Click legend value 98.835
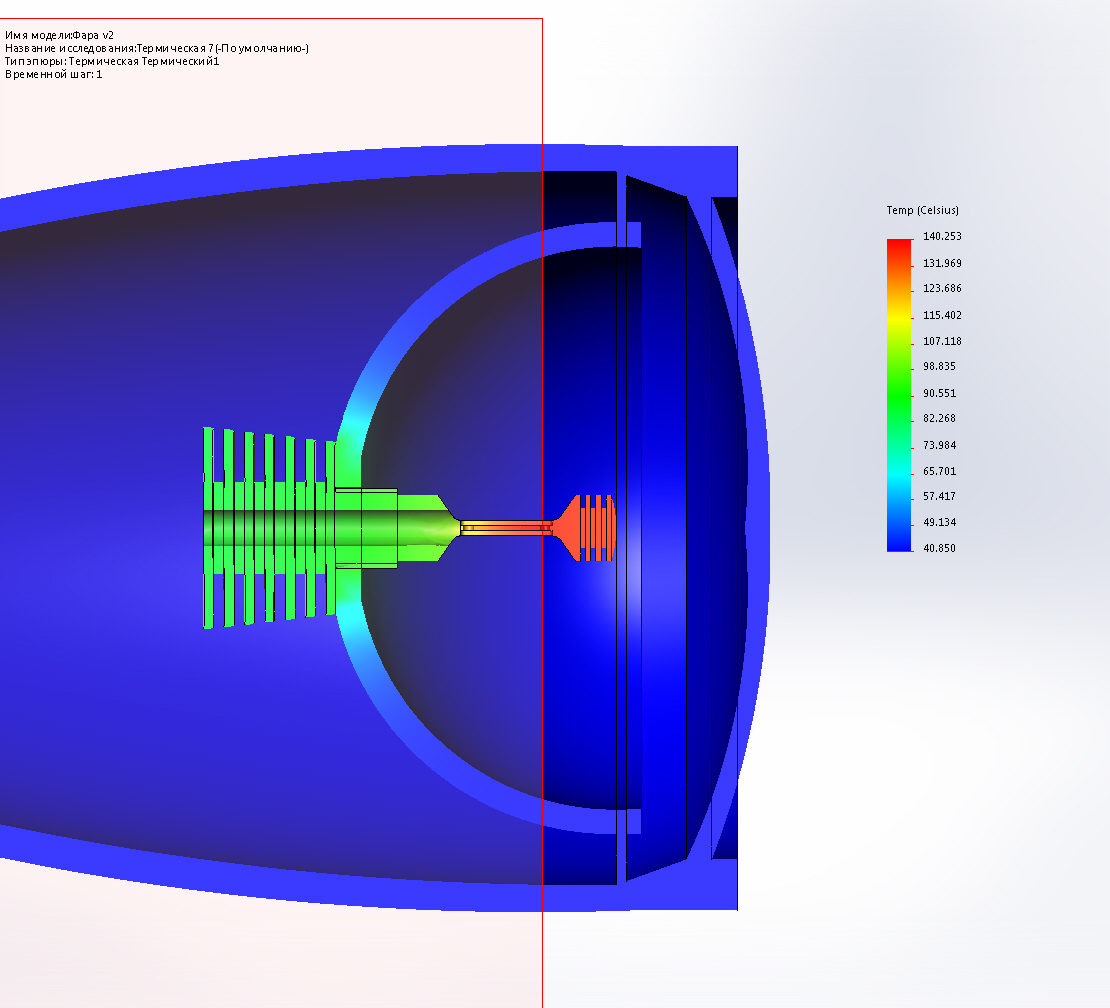The height and width of the screenshot is (1008, 1110). point(939,366)
